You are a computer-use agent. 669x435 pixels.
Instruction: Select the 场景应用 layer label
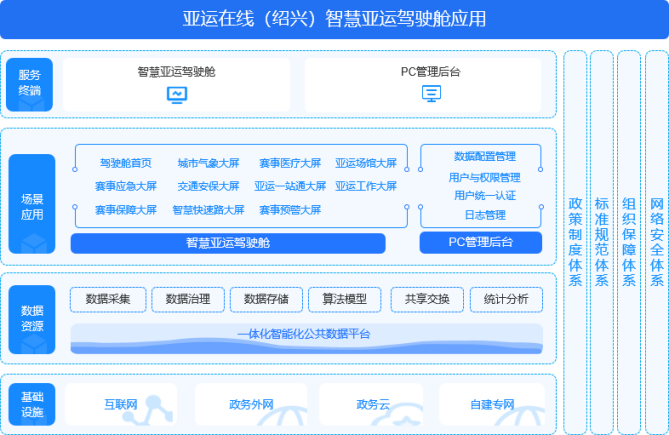coord(32,204)
